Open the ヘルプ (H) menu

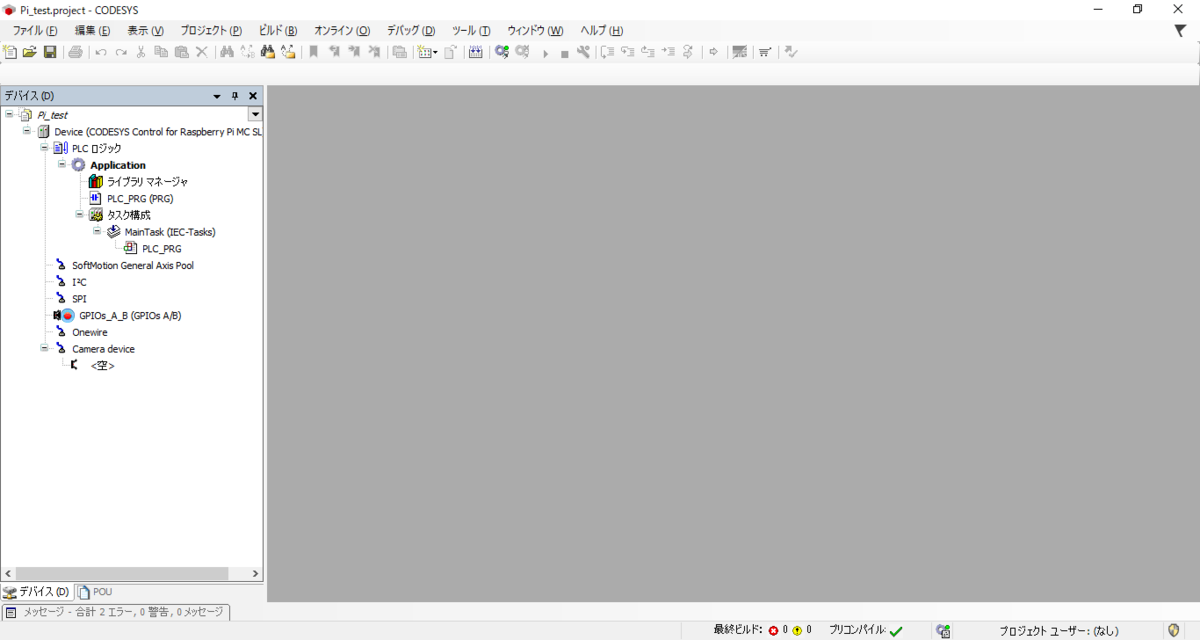[x=602, y=31]
